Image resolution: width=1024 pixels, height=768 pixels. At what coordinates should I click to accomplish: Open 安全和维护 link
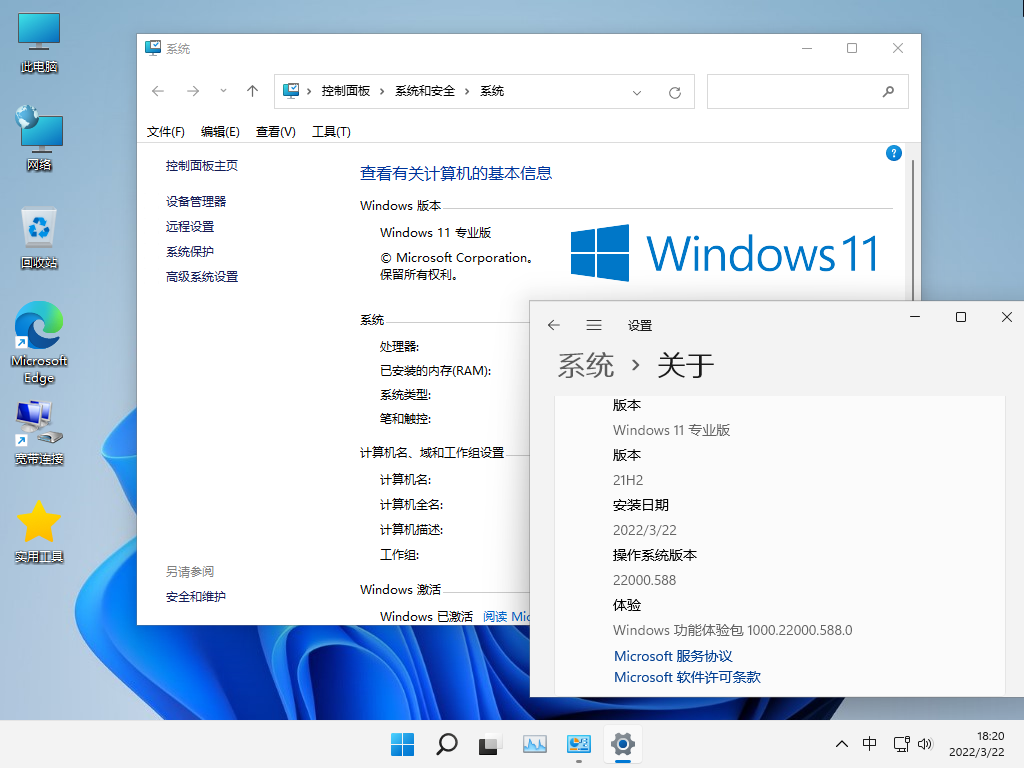[196, 597]
